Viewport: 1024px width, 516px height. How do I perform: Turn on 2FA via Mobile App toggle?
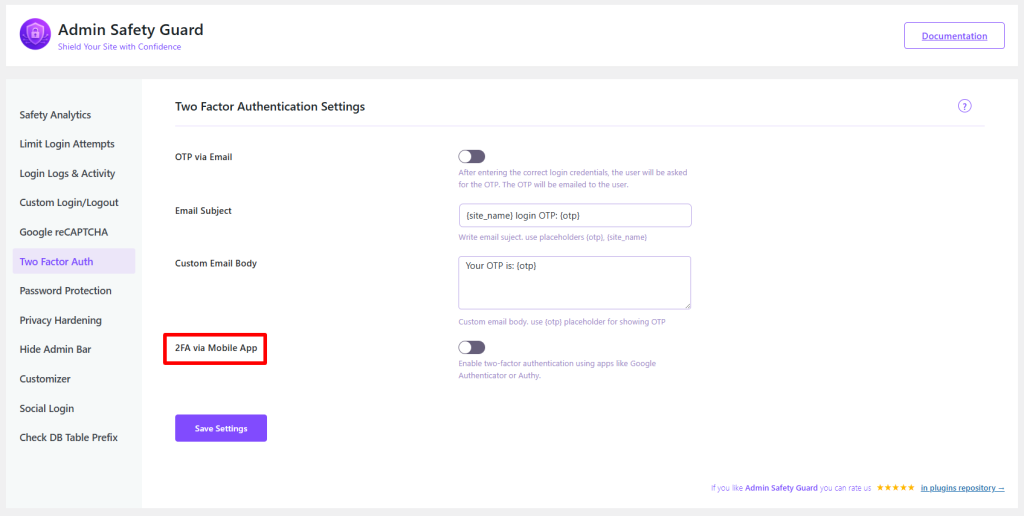click(x=471, y=347)
